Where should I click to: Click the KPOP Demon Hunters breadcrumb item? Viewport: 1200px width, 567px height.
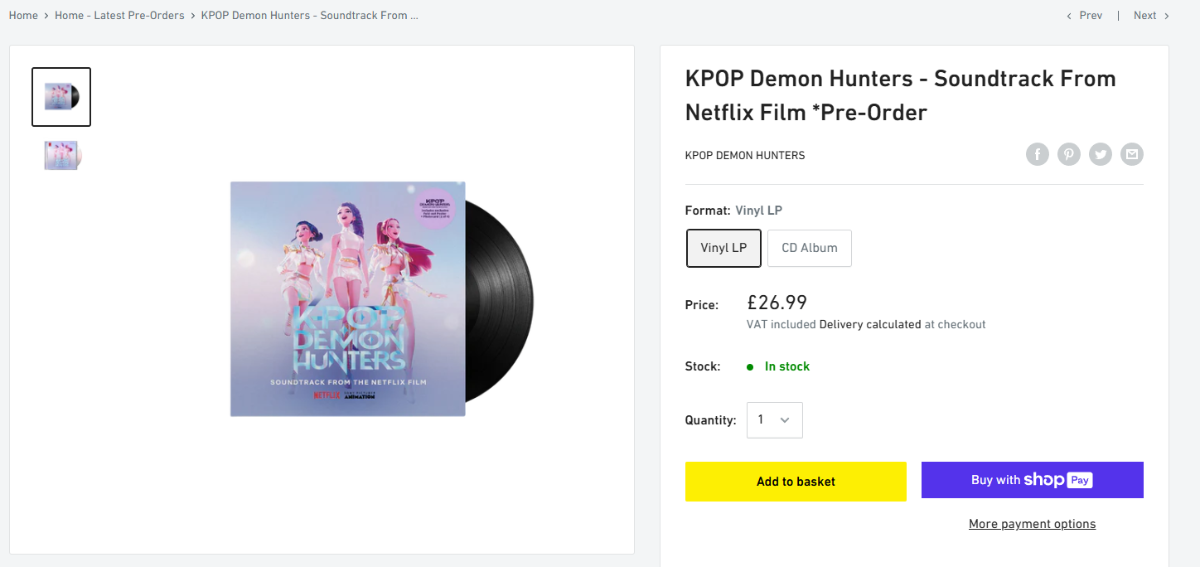(x=309, y=15)
